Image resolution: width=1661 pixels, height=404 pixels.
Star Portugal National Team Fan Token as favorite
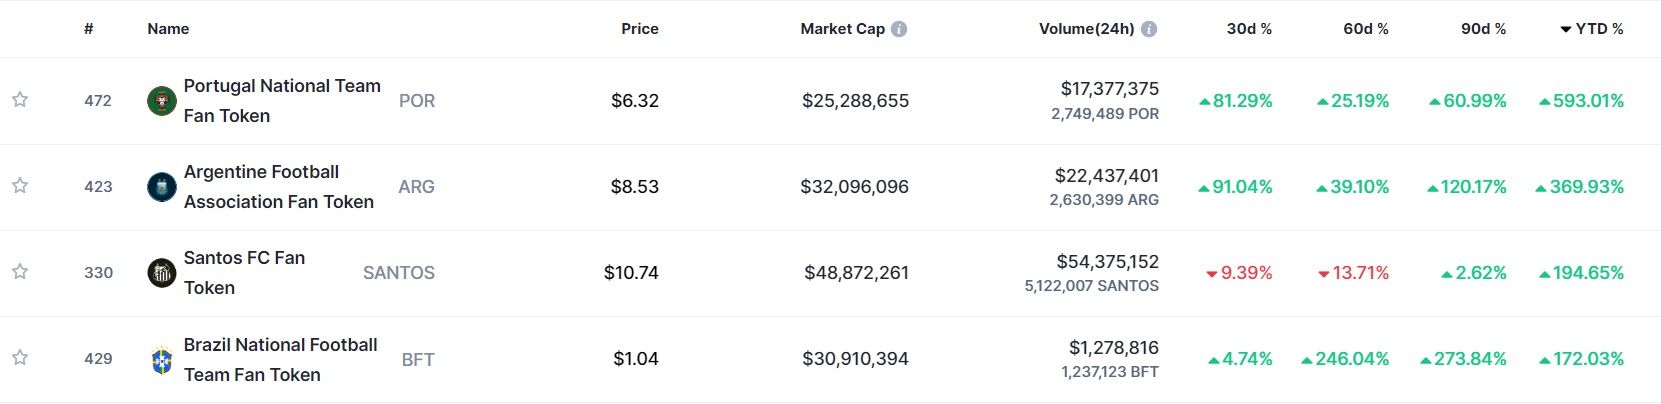point(20,100)
